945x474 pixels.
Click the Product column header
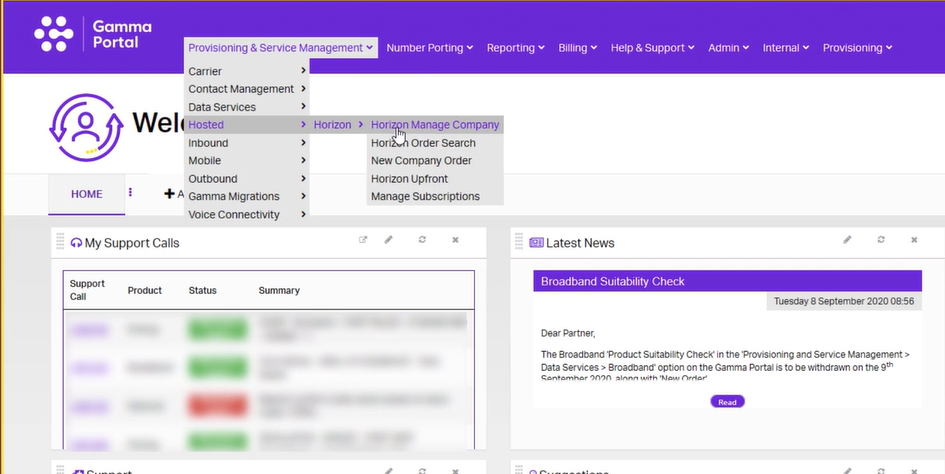pyautogui.click(x=145, y=290)
